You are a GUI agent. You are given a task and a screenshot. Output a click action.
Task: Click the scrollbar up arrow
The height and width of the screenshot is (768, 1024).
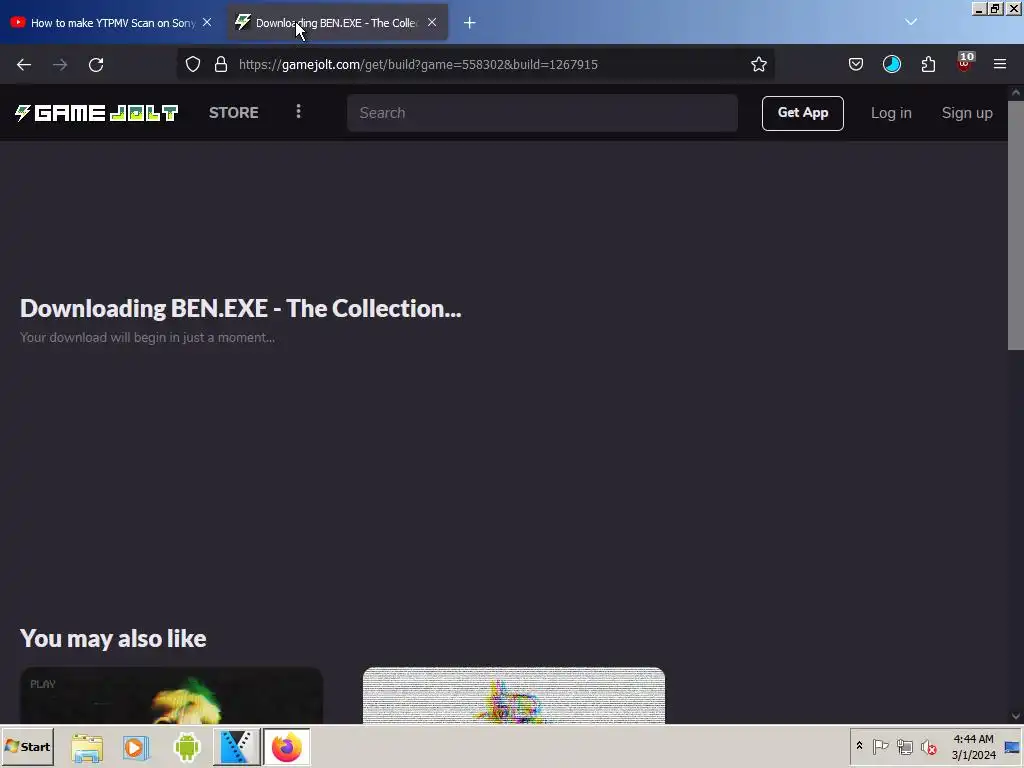point(1016,93)
